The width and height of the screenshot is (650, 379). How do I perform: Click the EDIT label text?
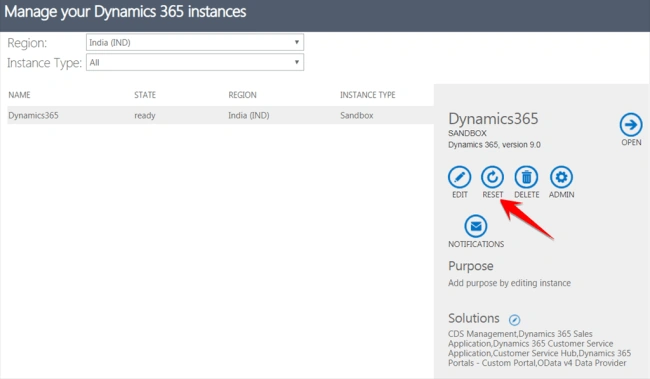pyautogui.click(x=460, y=194)
